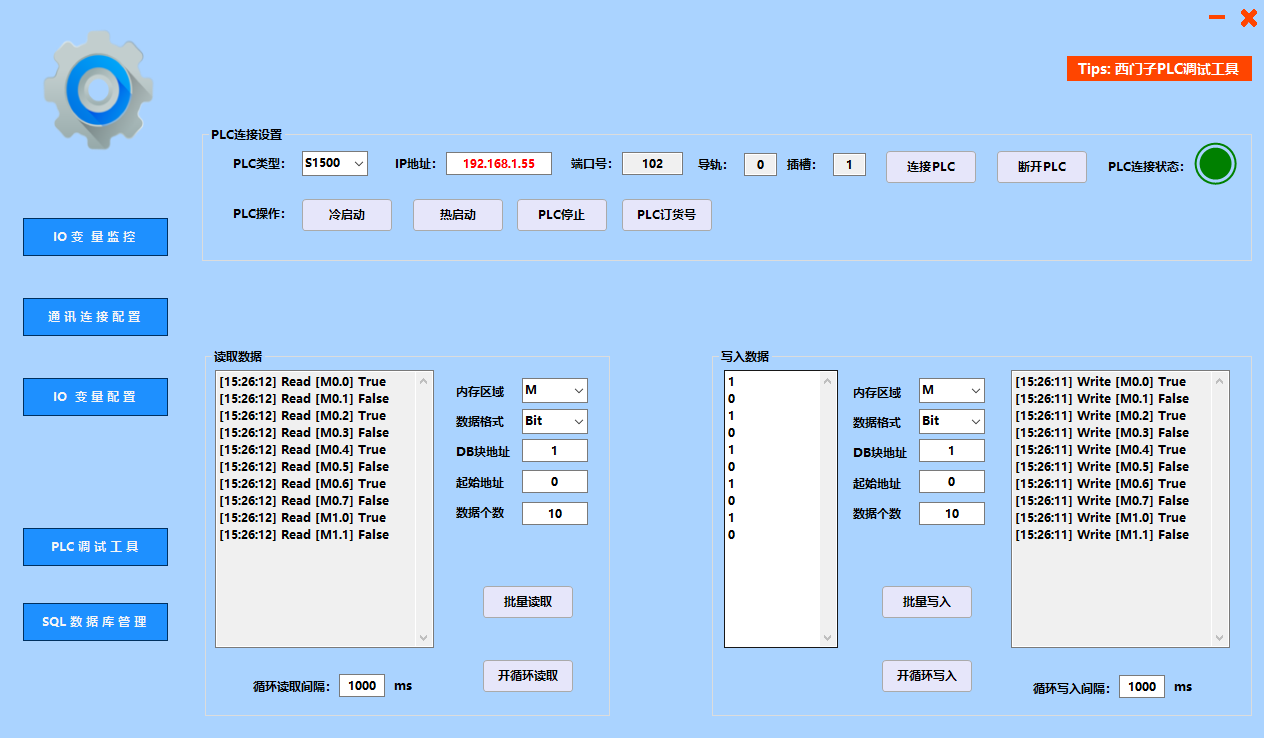Image resolution: width=1264 pixels, height=738 pixels.
Task: Click 数据个数 field in 写入数据 panel
Action: [x=952, y=514]
